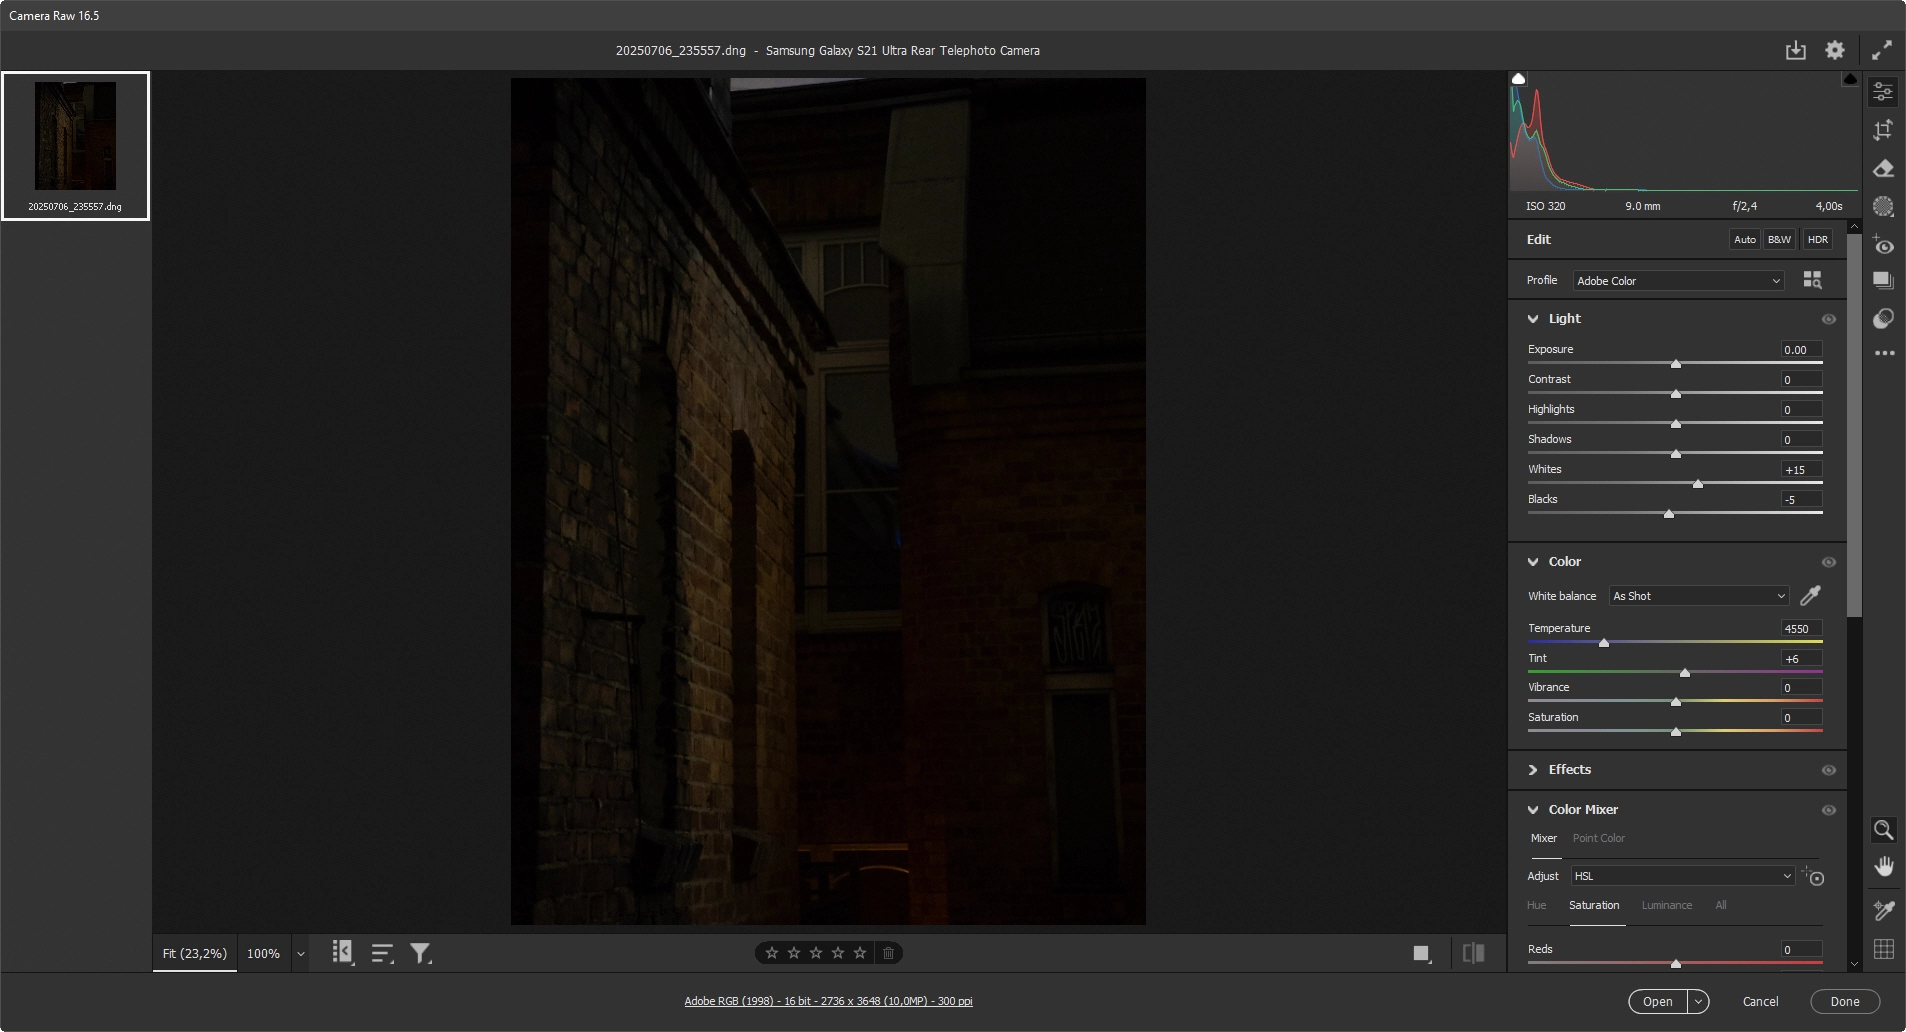This screenshot has width=1906, height=1032.
Task: Select the Zoom magnifier tool
Action: click(1883, 830)
